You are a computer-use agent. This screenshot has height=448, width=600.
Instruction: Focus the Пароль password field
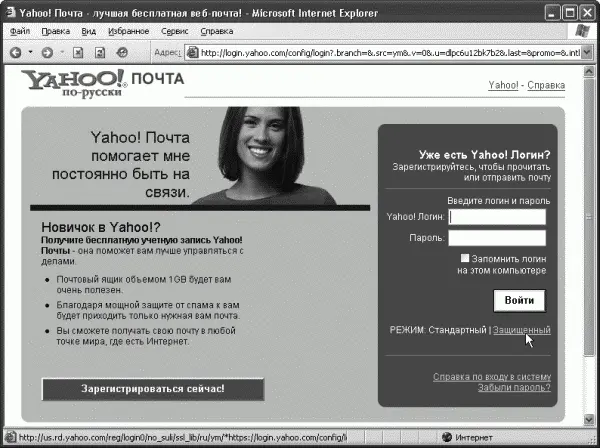coord(497,238)
